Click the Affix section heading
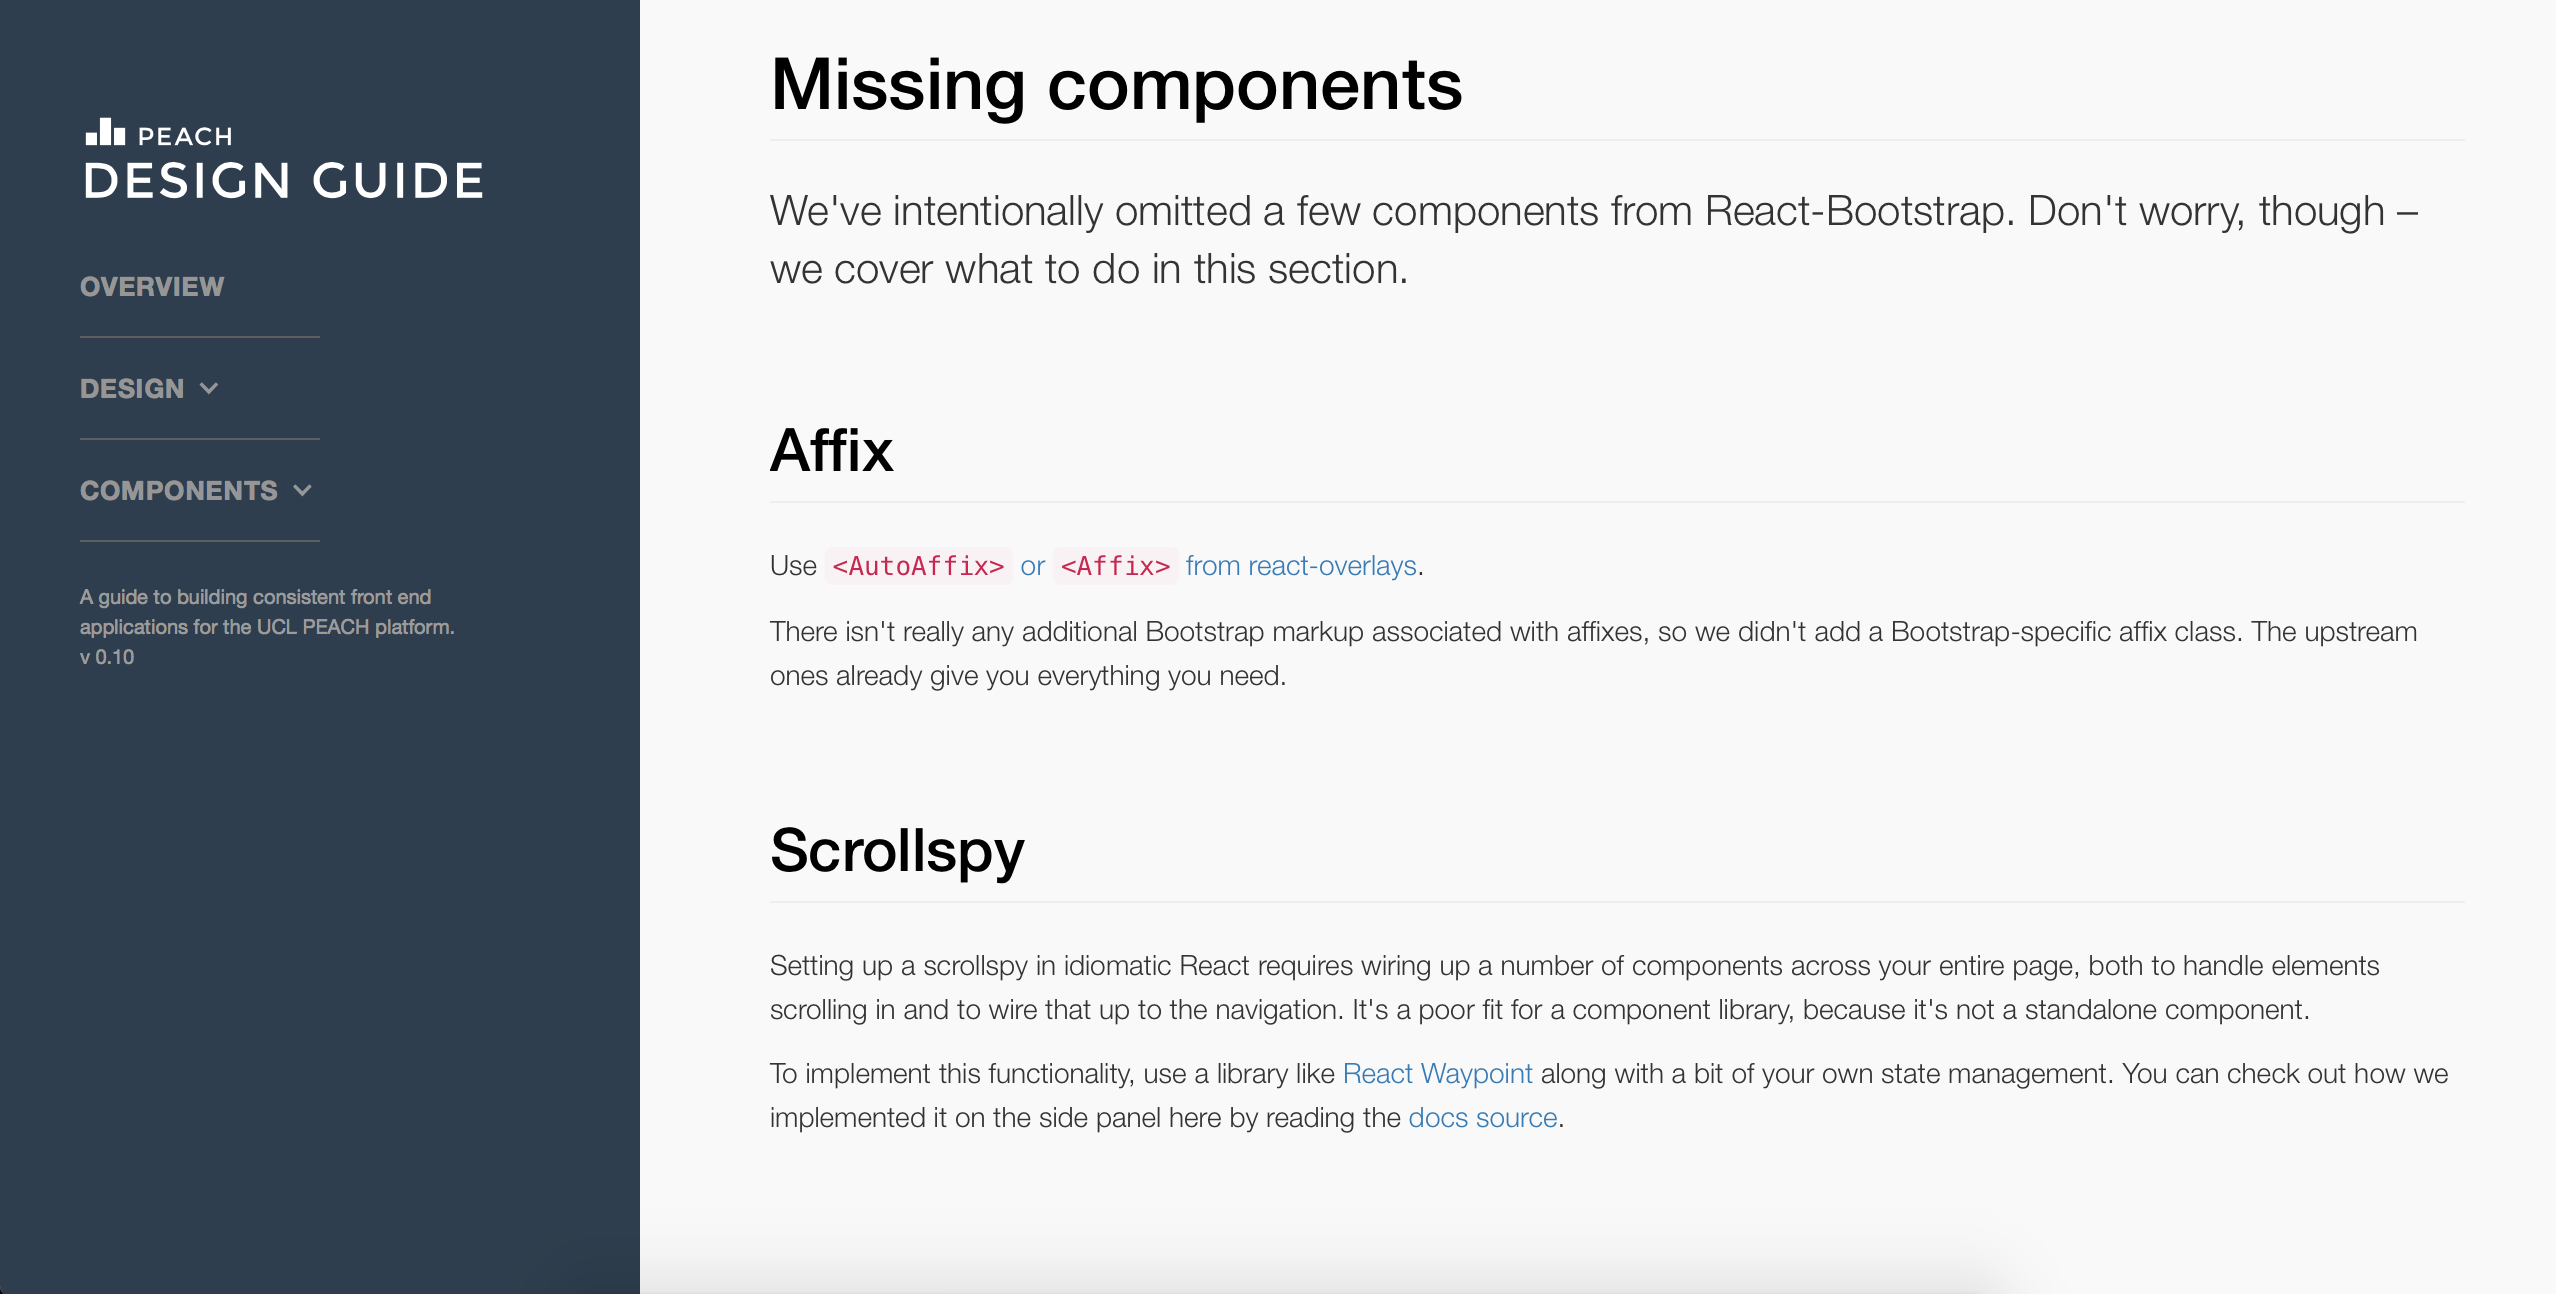The image size is (2556, 1294). 831,450
